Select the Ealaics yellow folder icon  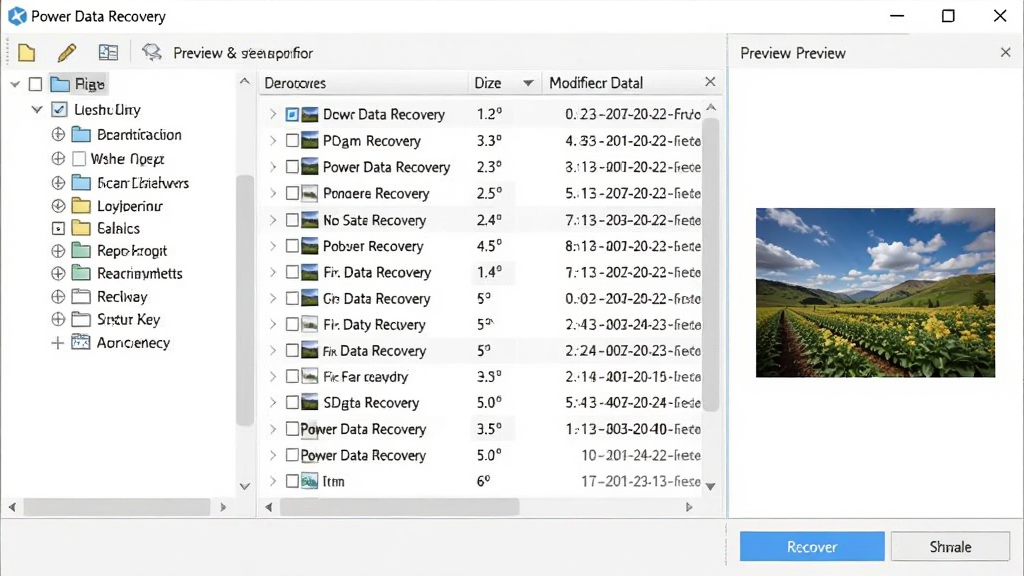[81, 228]
